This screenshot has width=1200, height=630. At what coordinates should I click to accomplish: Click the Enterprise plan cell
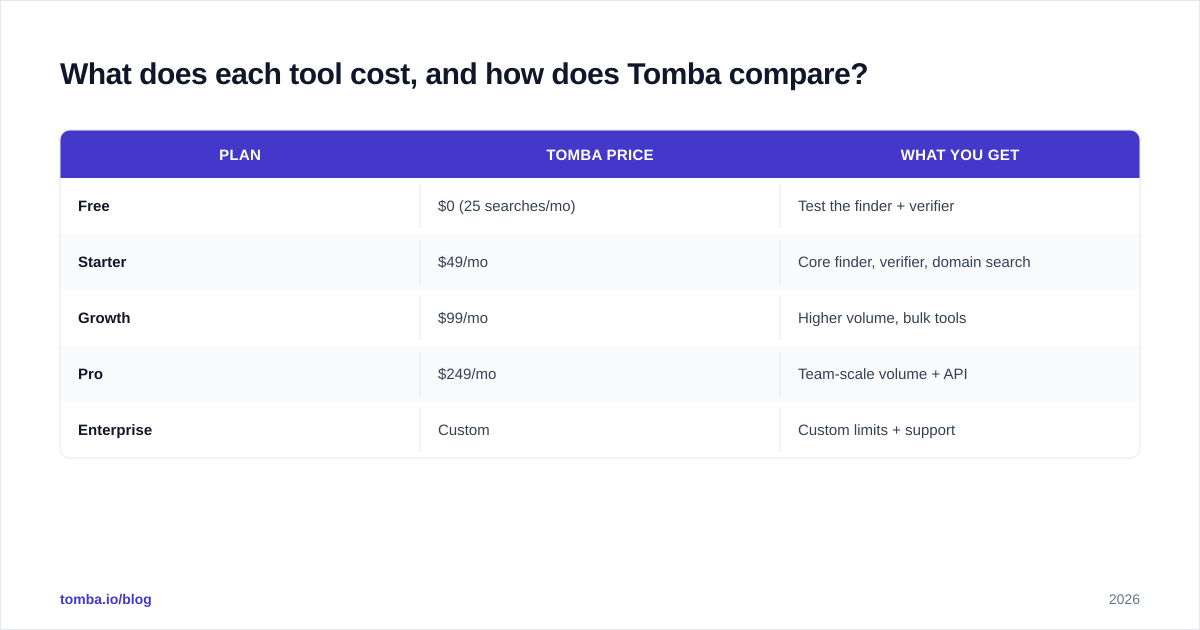[240, 430]
